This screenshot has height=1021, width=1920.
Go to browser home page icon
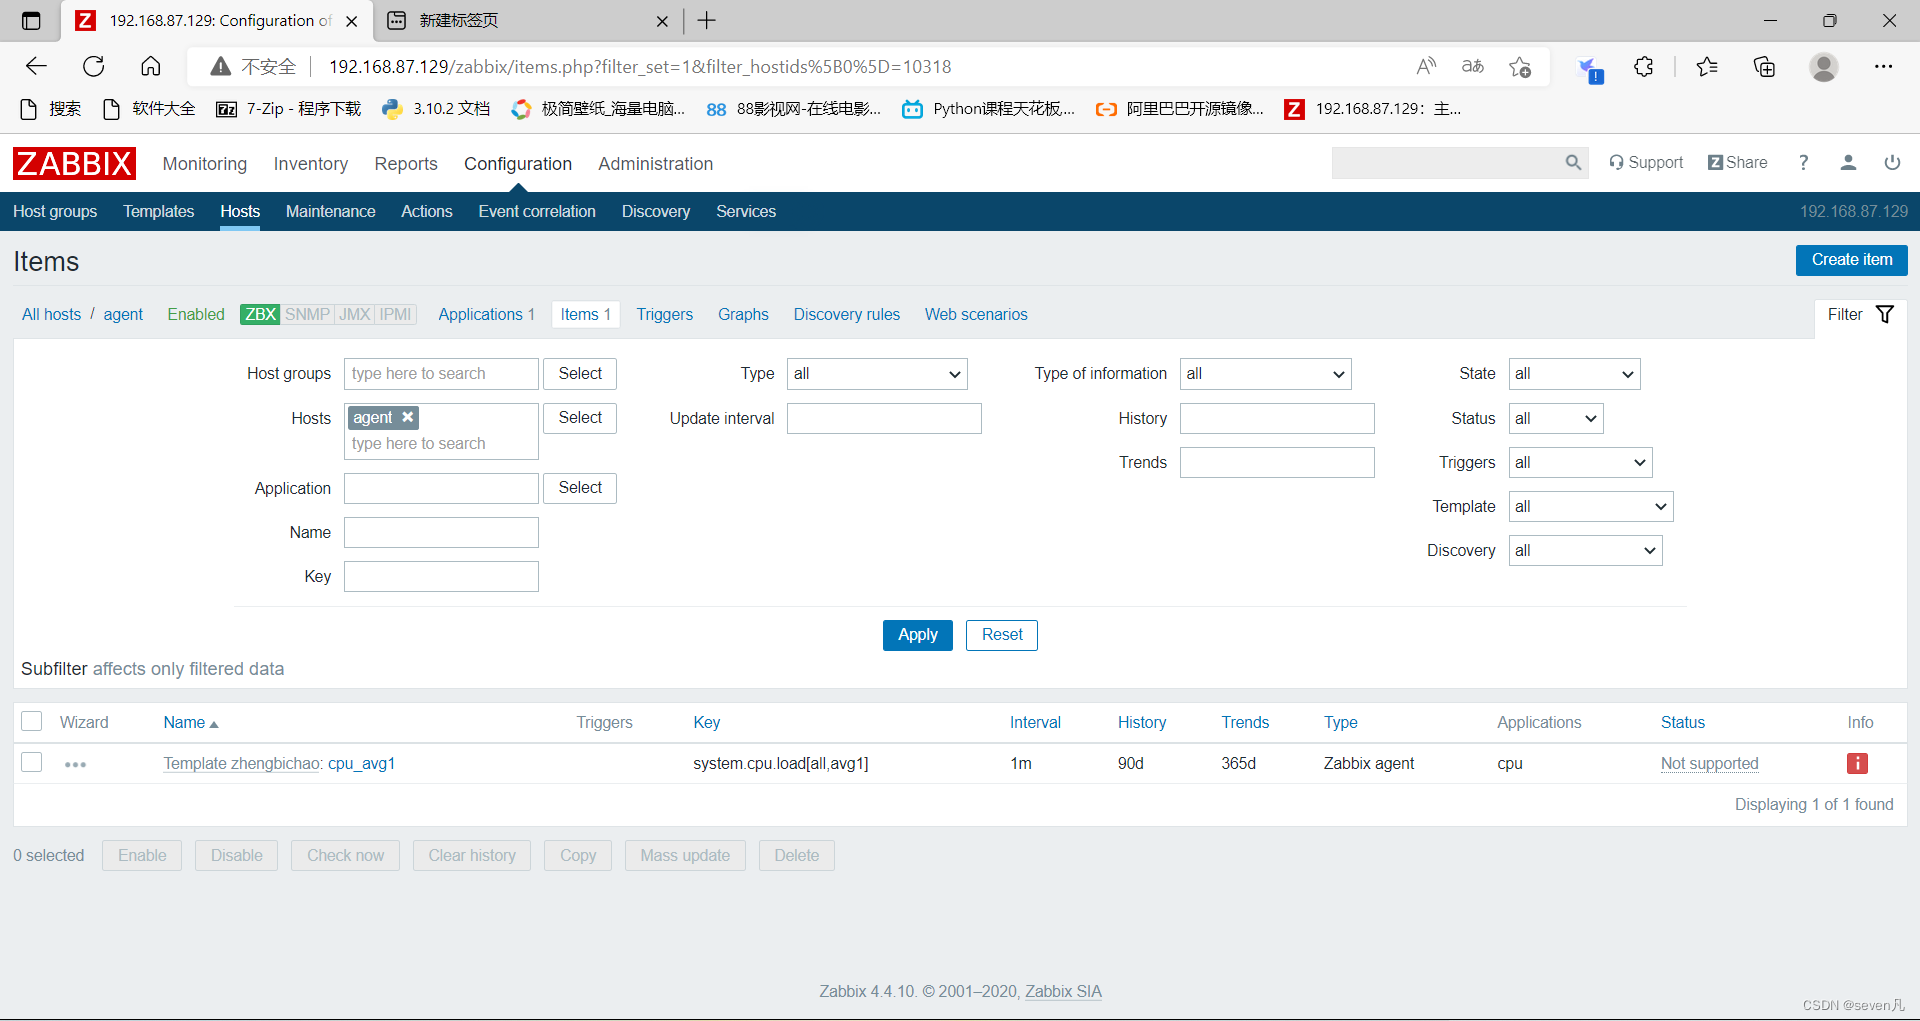point(150,67)
